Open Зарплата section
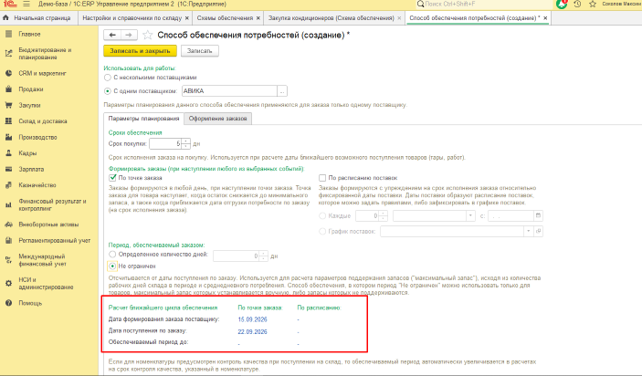642x376 pixels. 31,169
